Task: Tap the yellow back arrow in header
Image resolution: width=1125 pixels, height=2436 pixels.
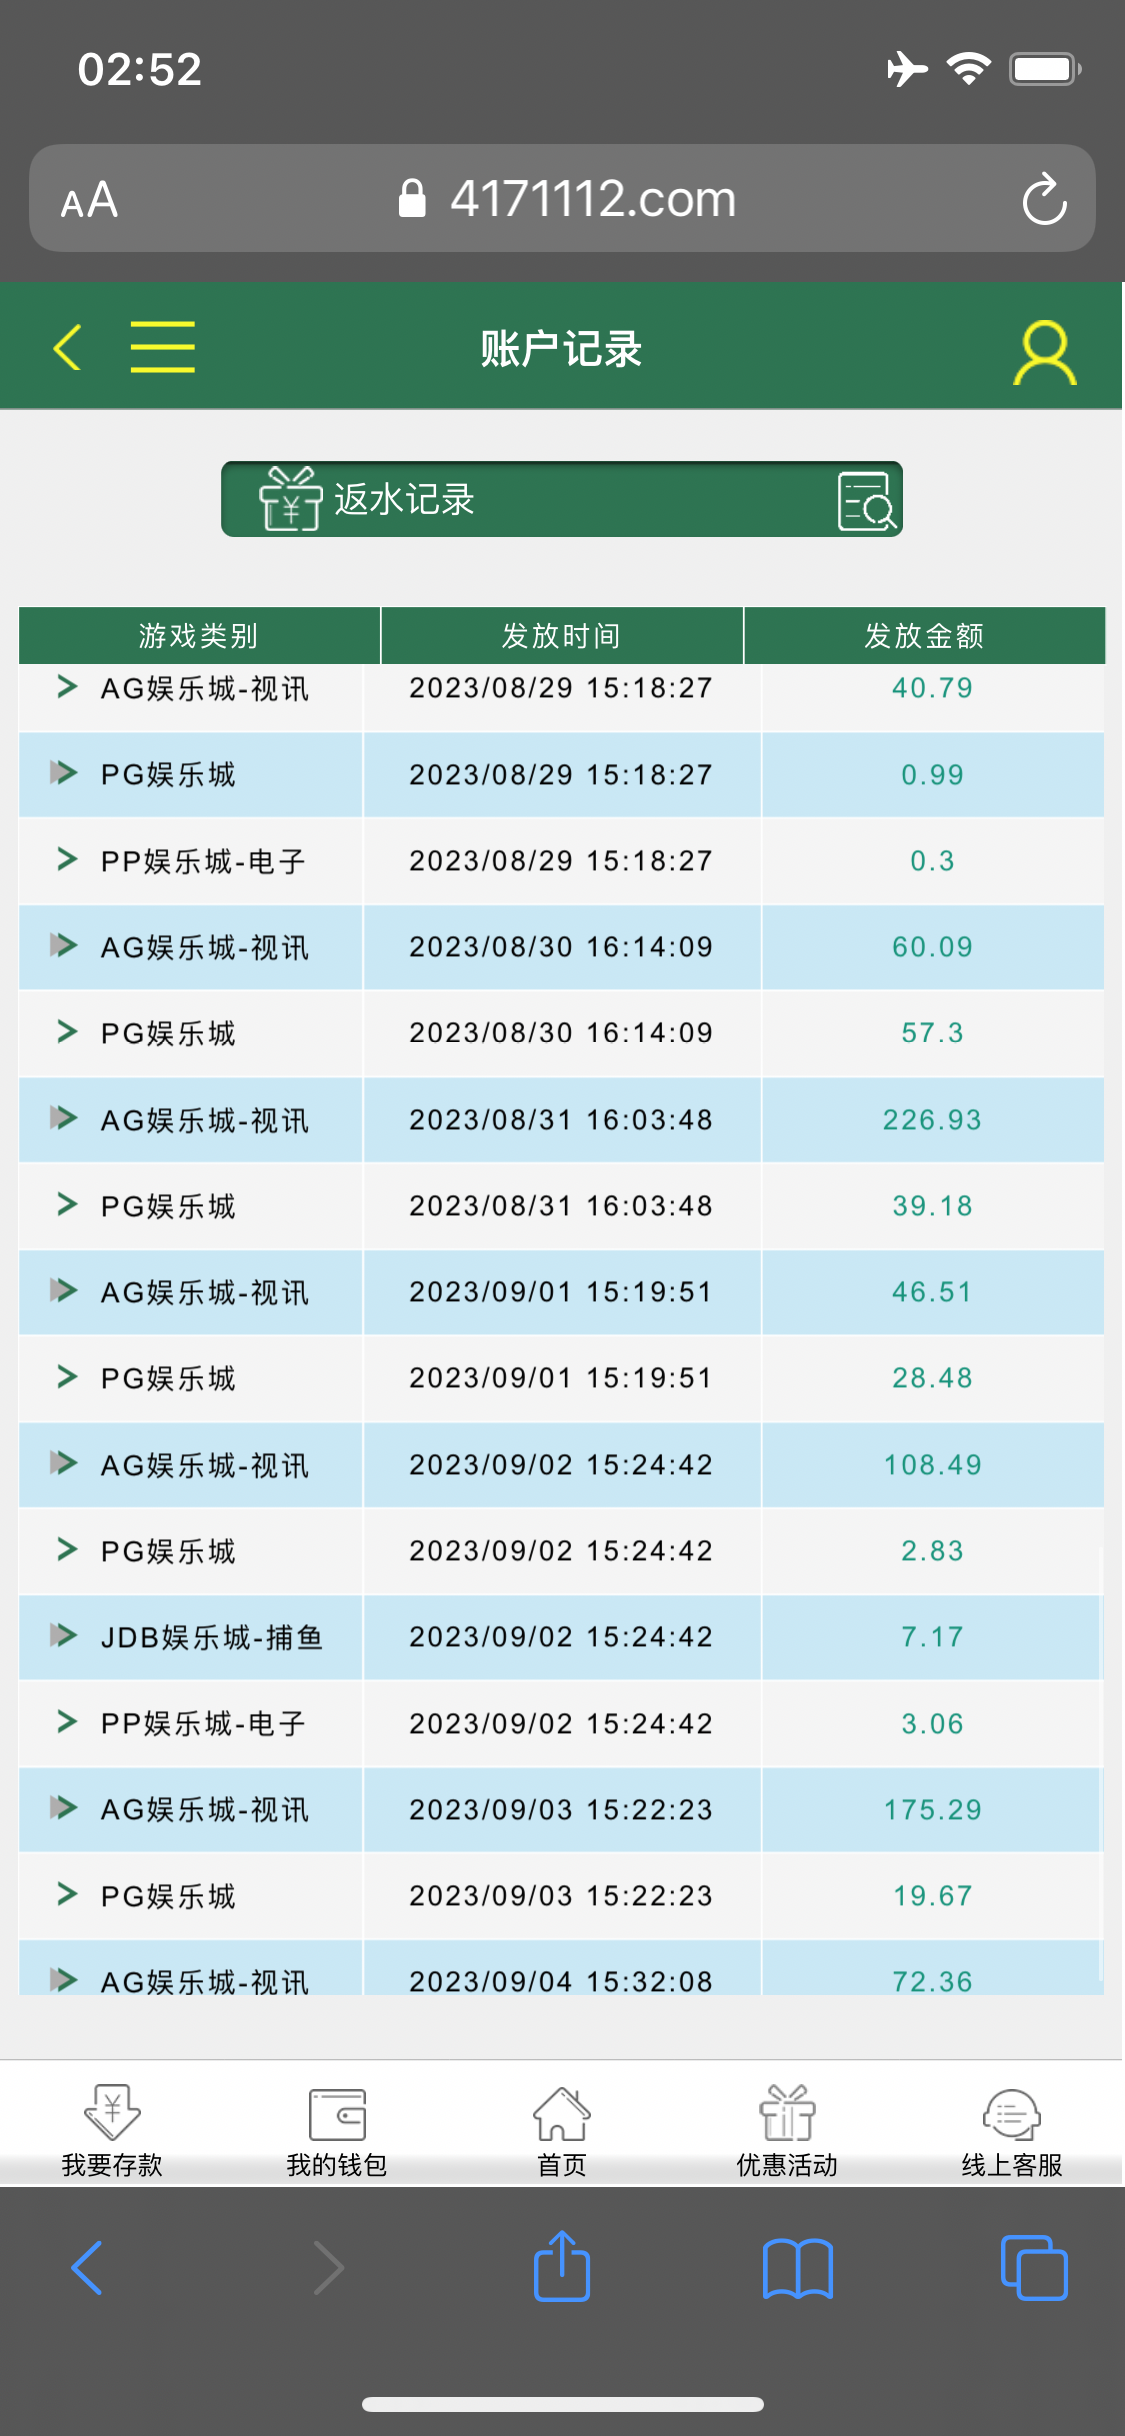Action: [67, 348]
